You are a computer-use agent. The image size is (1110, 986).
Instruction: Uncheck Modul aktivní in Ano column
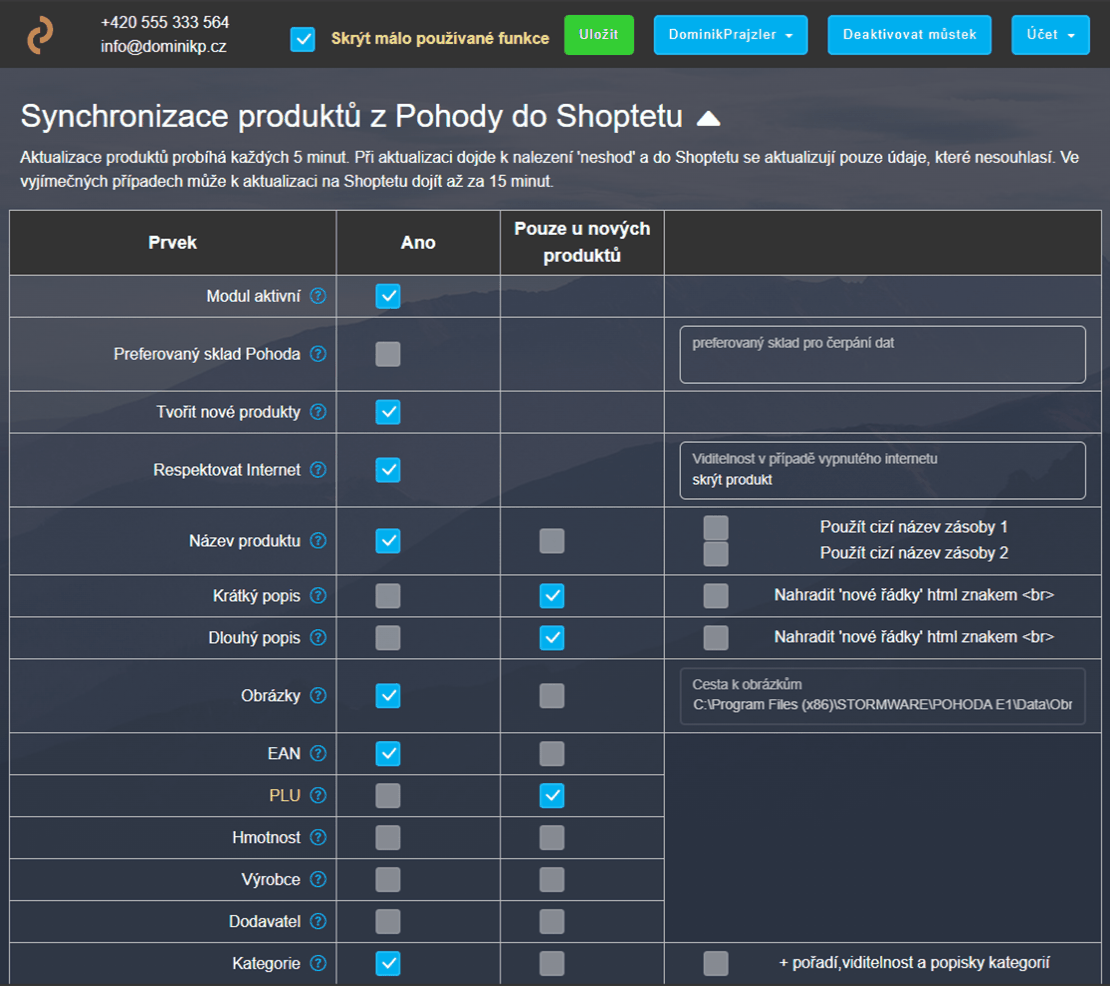pyautogui.click(x=388, y=296)
